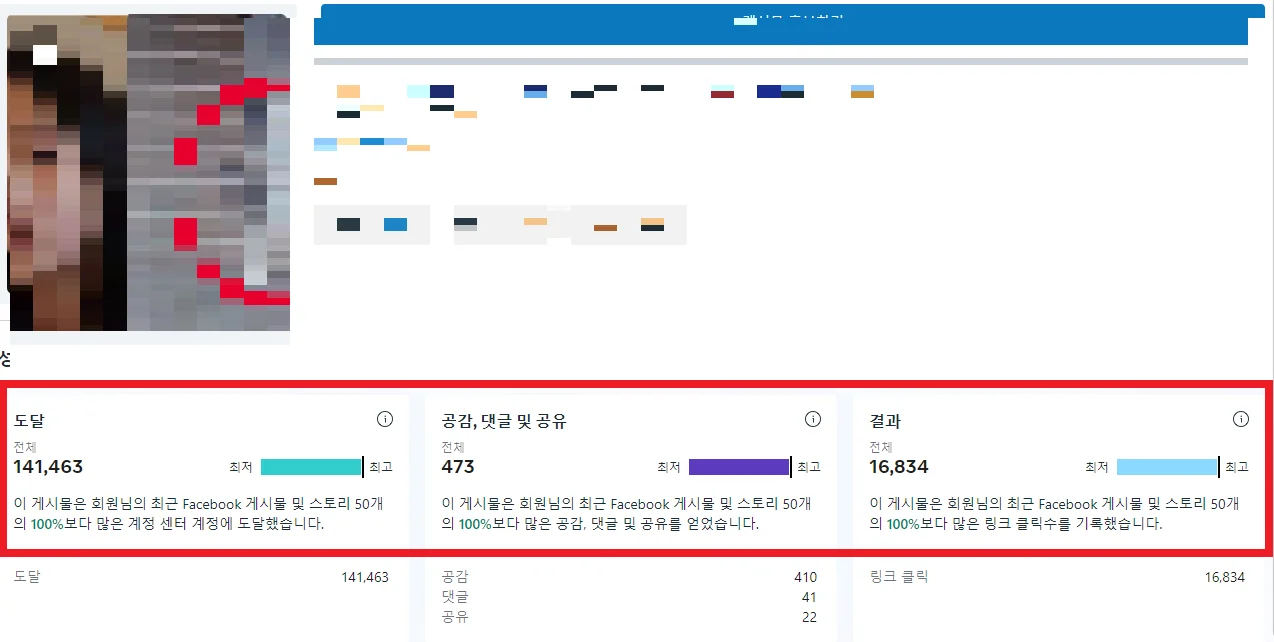Open the info tooltip on the 도달 card

[384, 419]
